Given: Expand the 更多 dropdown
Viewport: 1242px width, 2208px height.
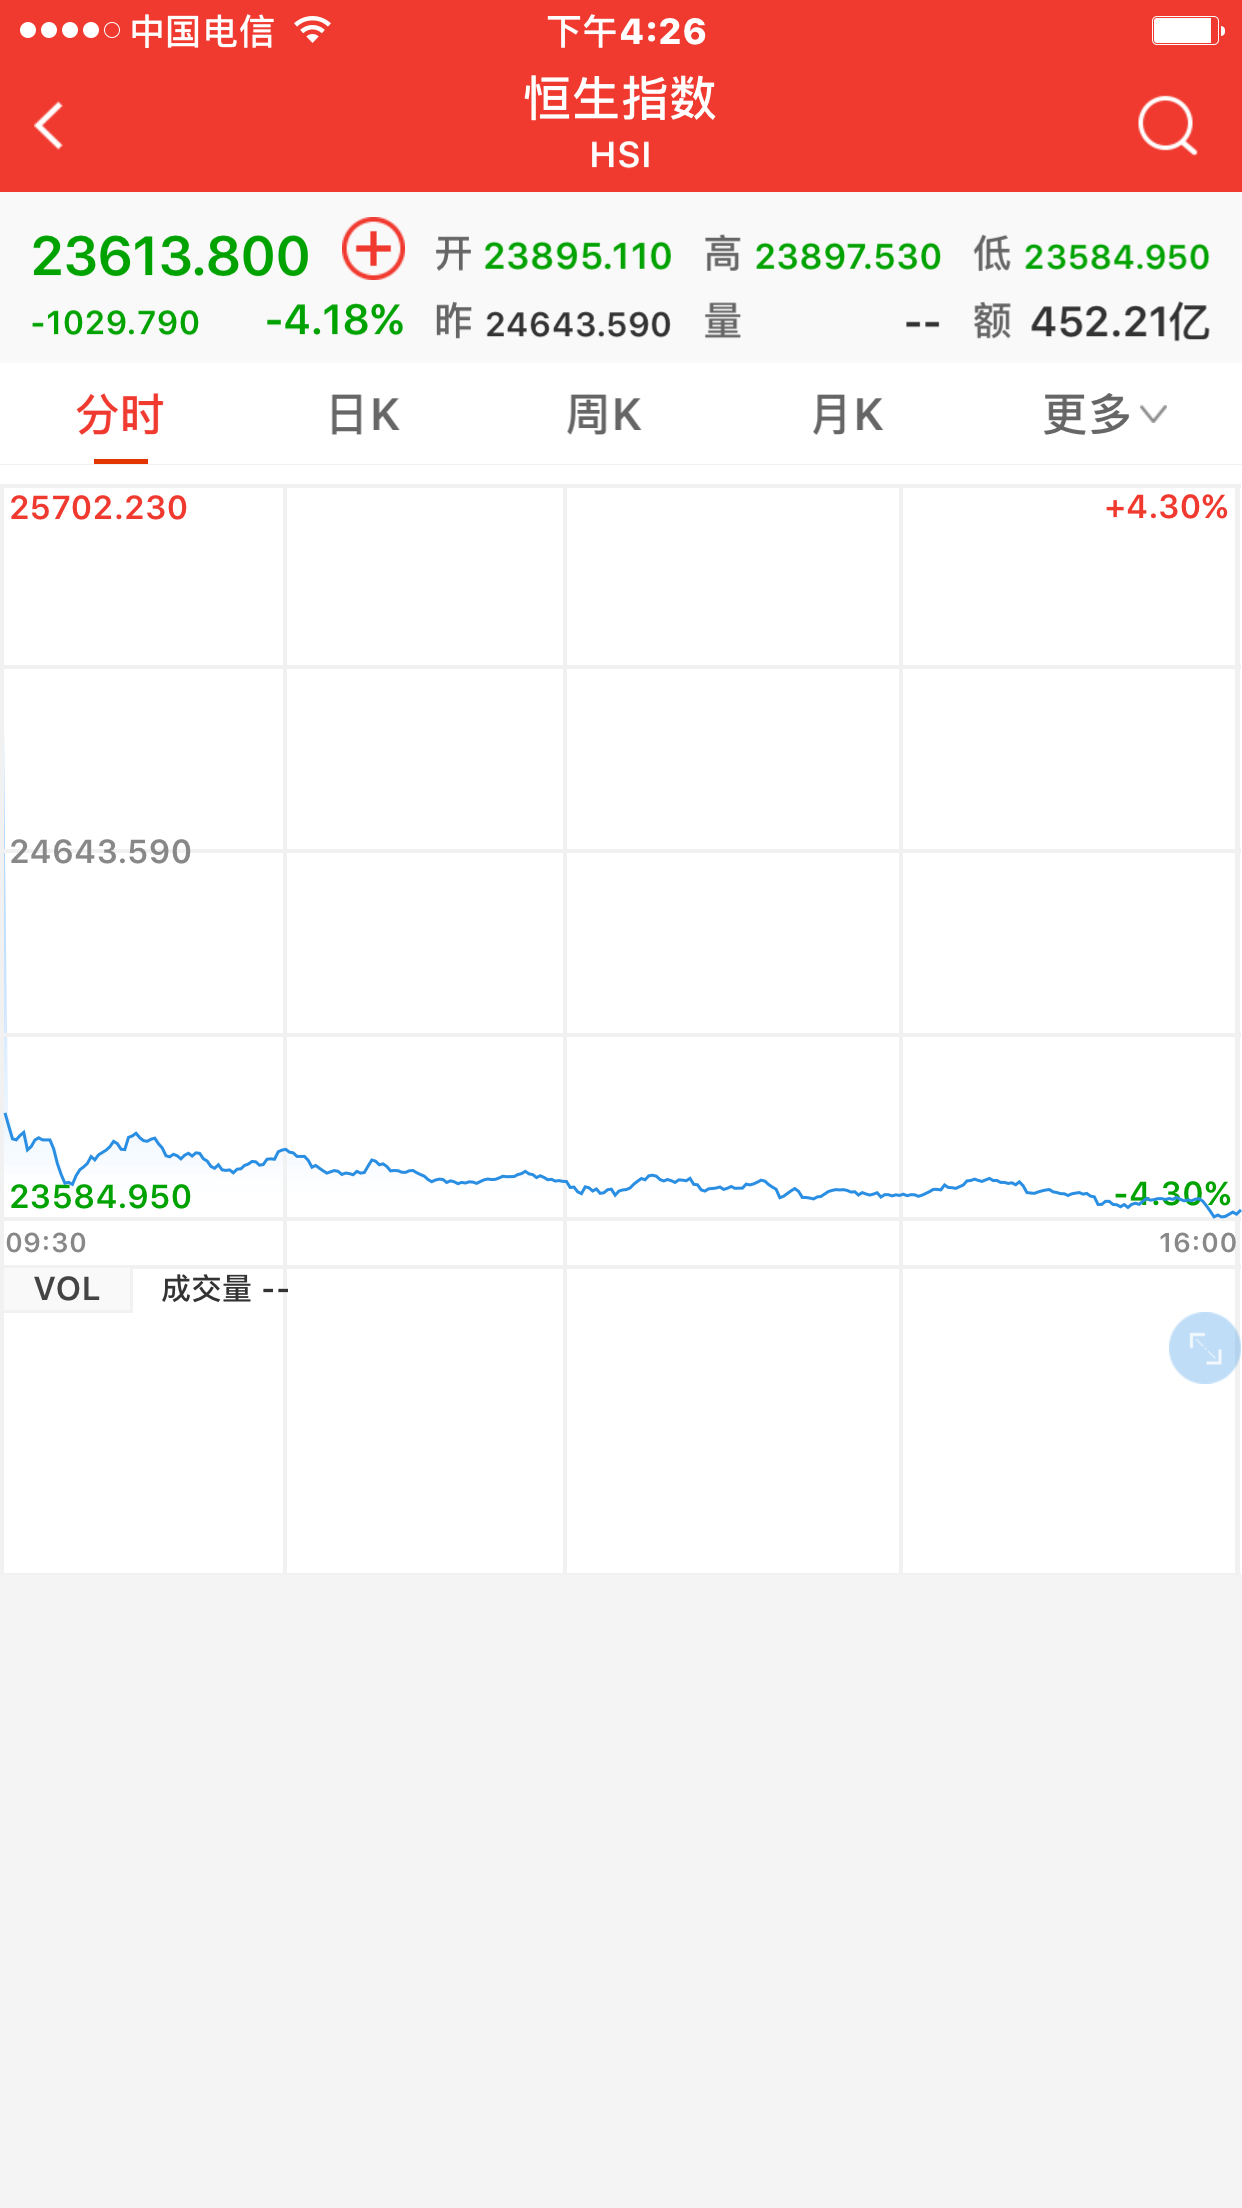Looking at the screenshot, I should point(1104,415).
